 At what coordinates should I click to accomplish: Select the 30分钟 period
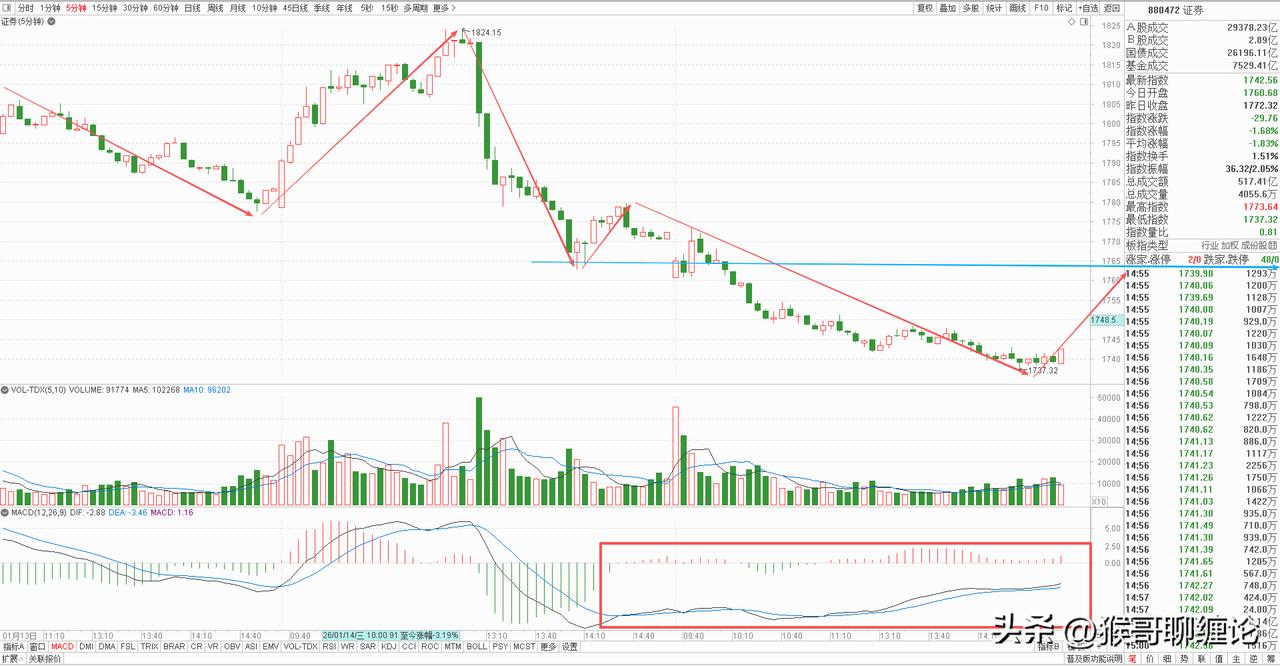[135, 8]
